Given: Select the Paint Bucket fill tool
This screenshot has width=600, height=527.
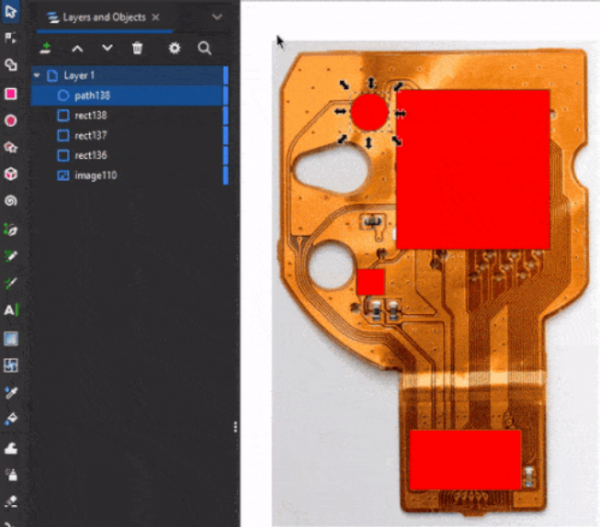Looking at the screenshot, I should tap(11, 419).
